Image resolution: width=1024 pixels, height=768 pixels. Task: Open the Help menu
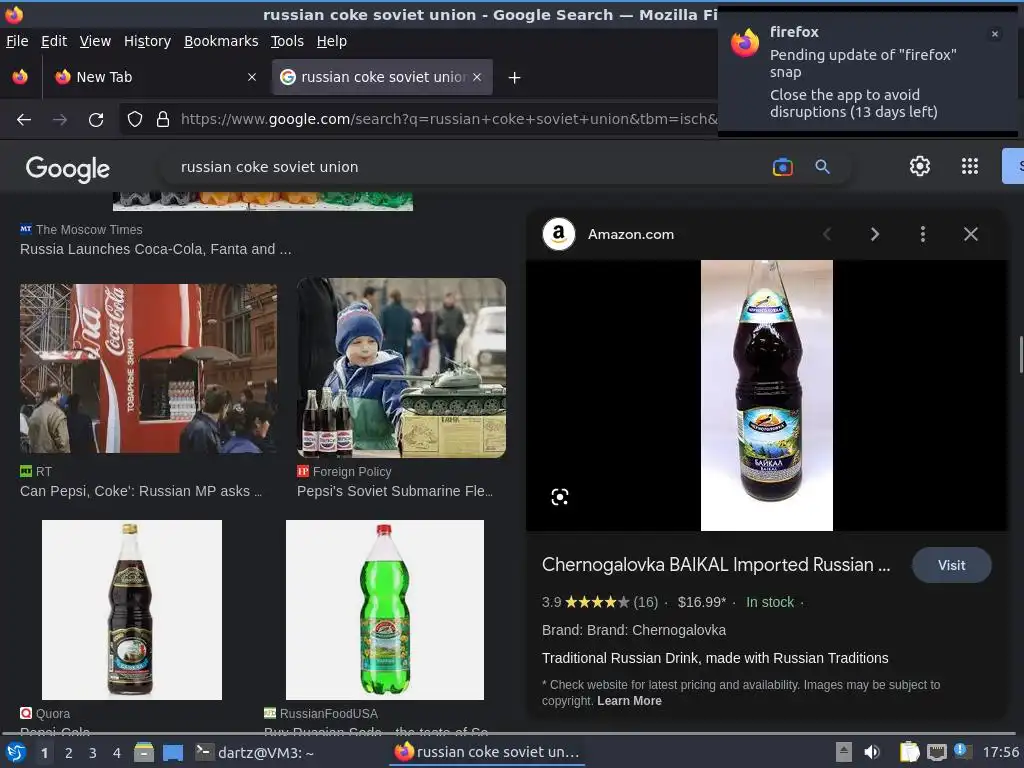pyautogui.click(x=332, y=41)
